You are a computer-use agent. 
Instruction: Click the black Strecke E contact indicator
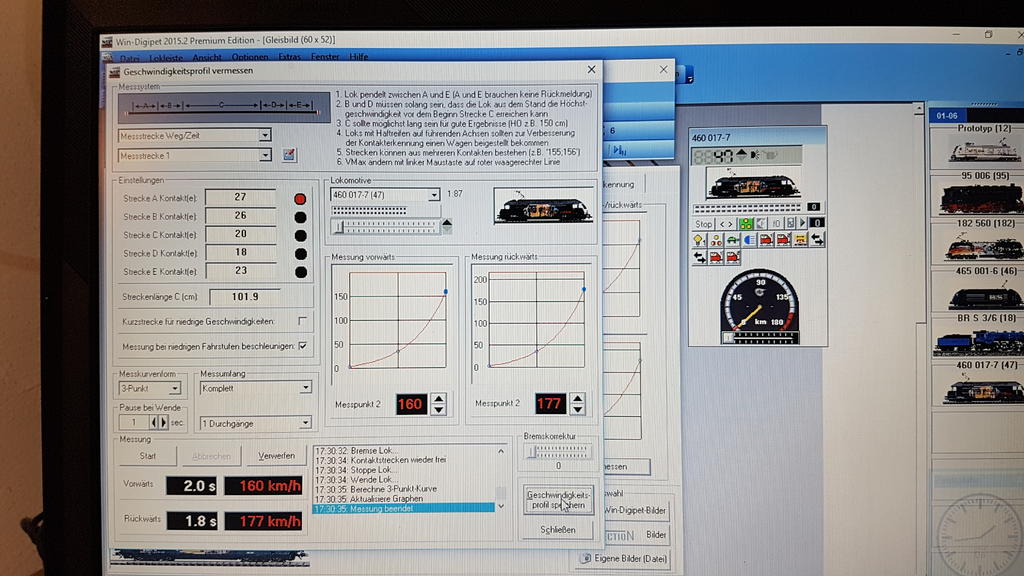pyautogui.click(x=300, y=272)
